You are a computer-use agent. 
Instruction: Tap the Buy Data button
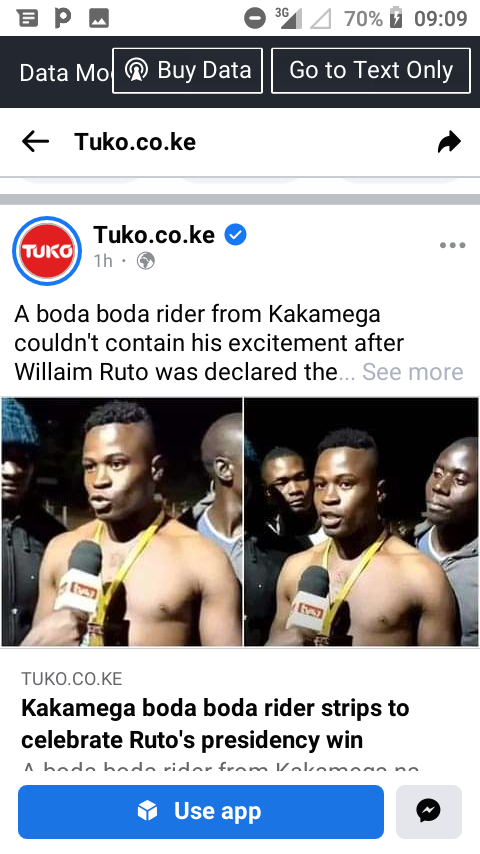point(187,70)
